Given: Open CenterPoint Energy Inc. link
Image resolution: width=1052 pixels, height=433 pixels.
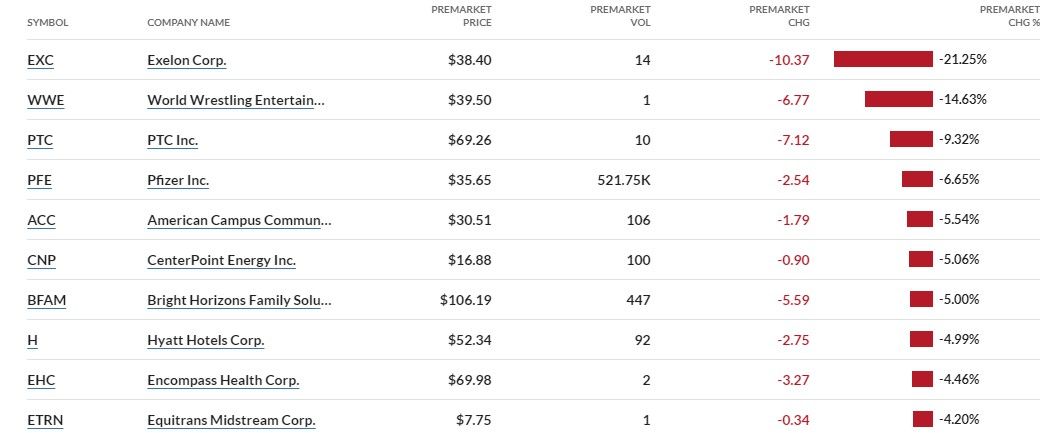Looking at the screenshot, I should [221, 260].
